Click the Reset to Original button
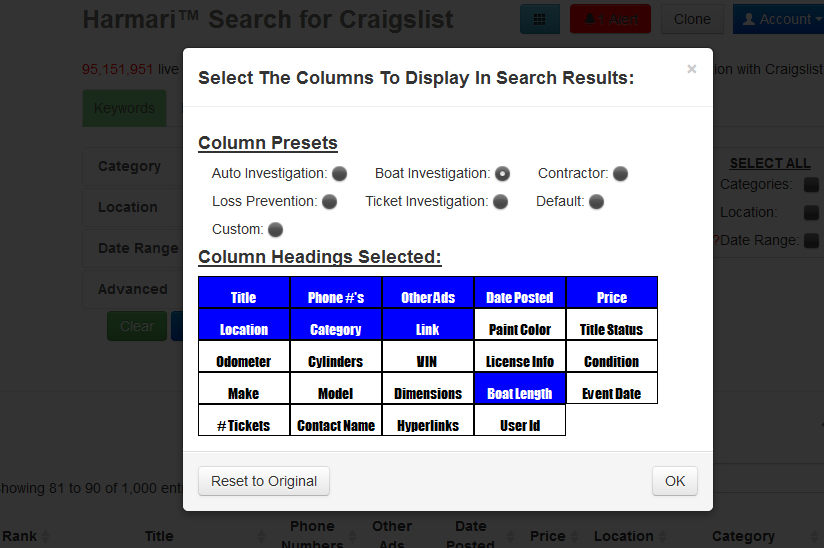This screenshot has width=824, height=548. (x=264, y=481)
